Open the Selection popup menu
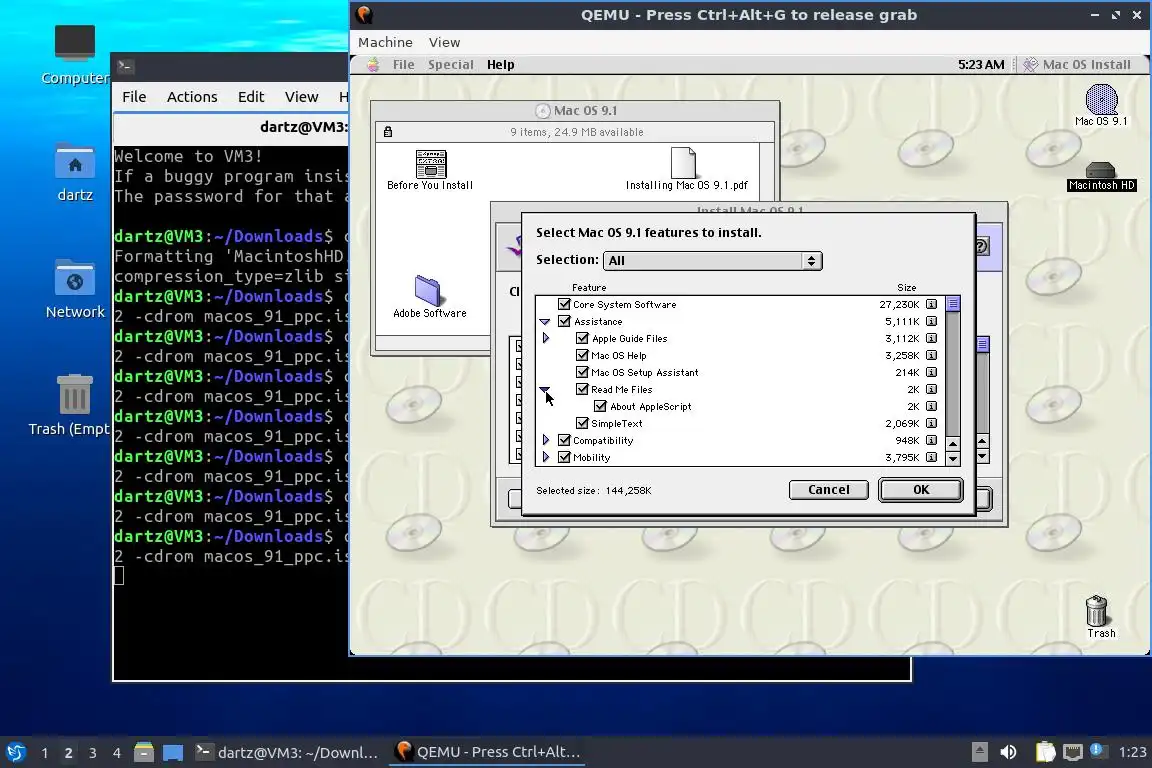The width and height of the screenshot is (1152, 768). (x=712, y=260)
